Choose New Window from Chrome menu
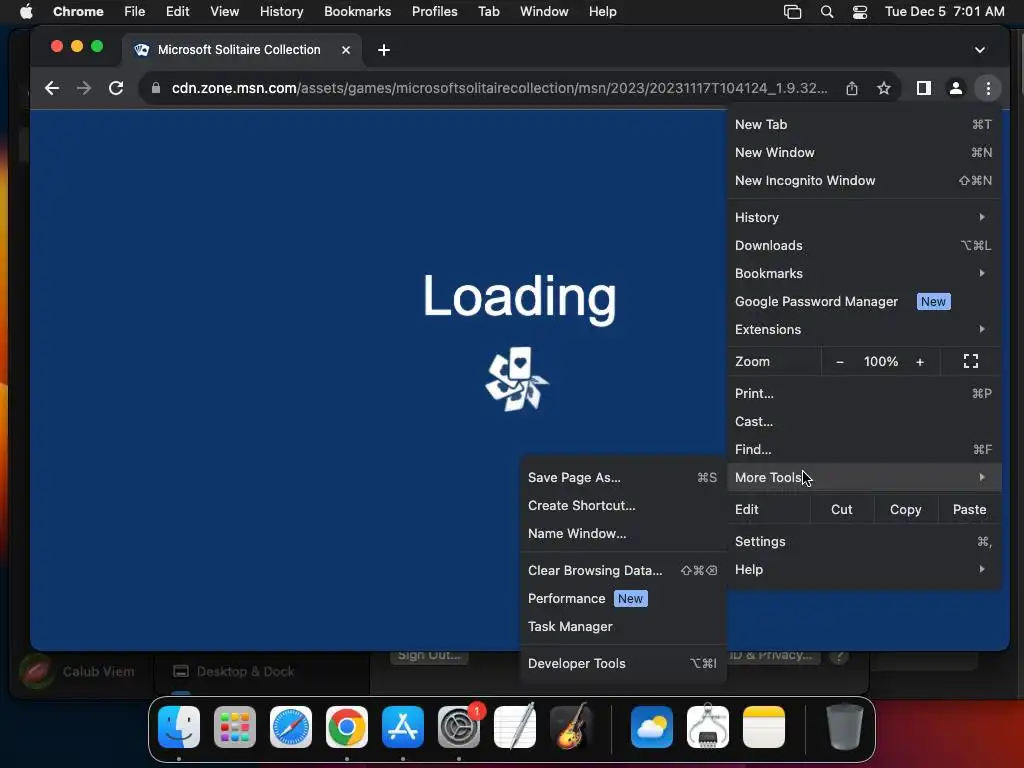This screenshot has height=768, width=1024. (863, 152)
